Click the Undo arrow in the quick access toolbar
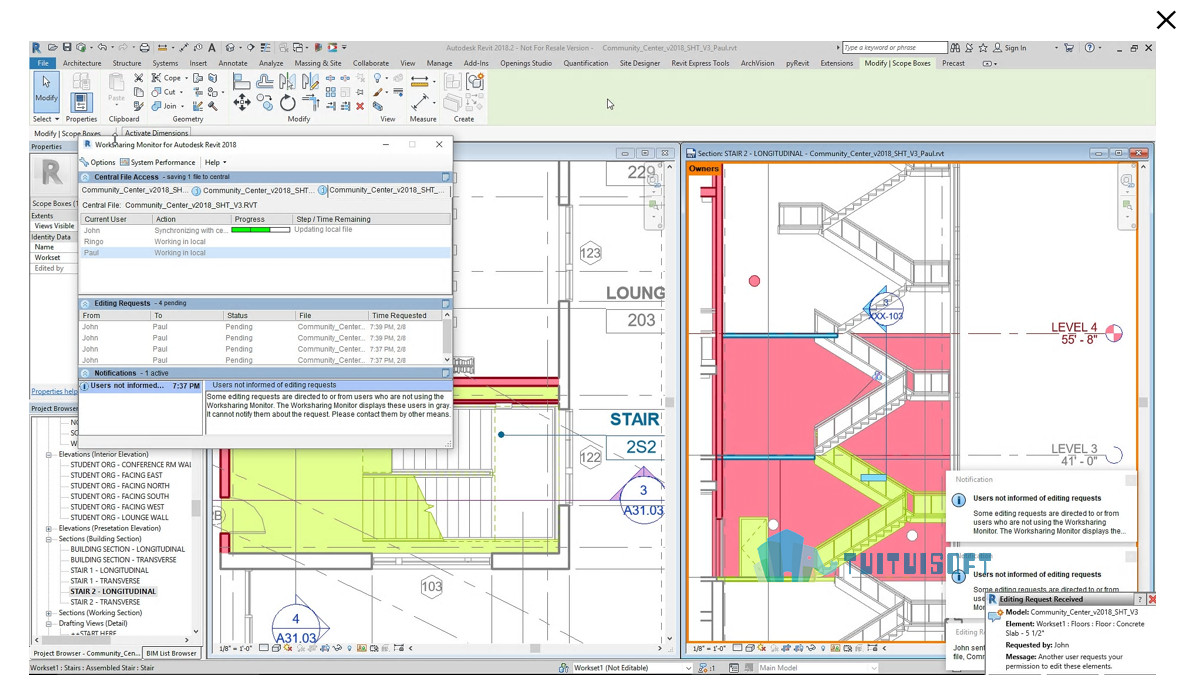This screenshot has height=696, width=1184. pos(102,48)
